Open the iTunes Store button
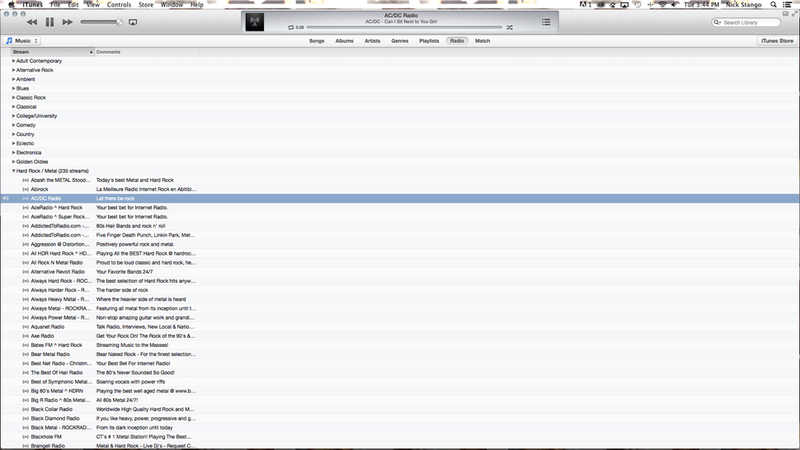This screenshot has width=800, height=450. (777, 41)
